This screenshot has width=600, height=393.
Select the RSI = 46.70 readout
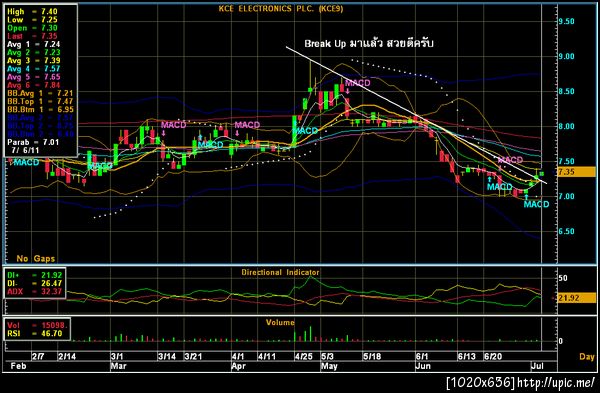coord(34,334)
